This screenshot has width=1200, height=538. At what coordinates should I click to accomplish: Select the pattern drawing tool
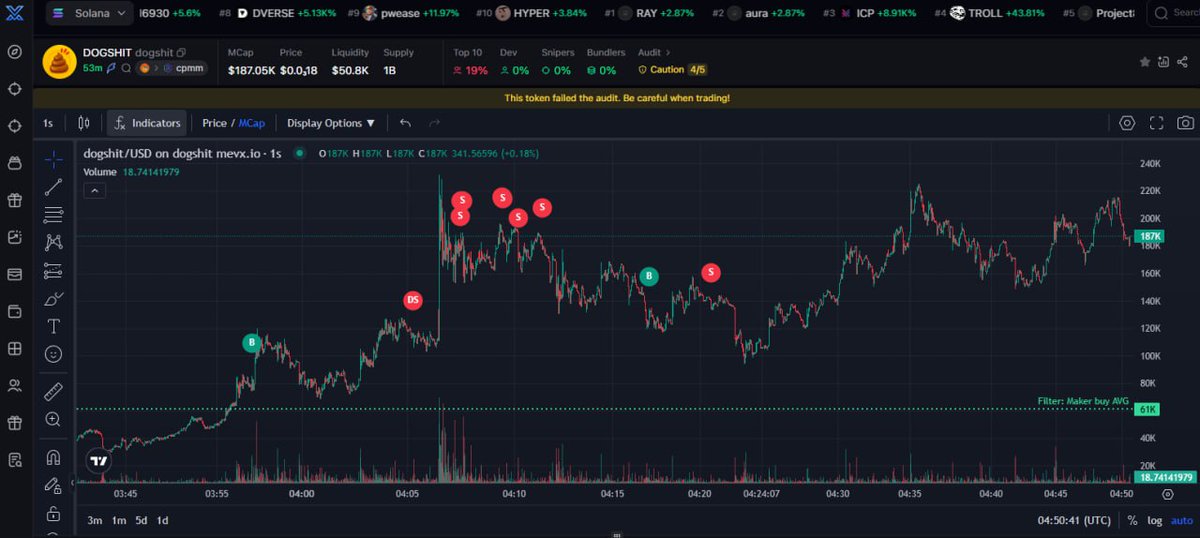(x=53, y=241)
